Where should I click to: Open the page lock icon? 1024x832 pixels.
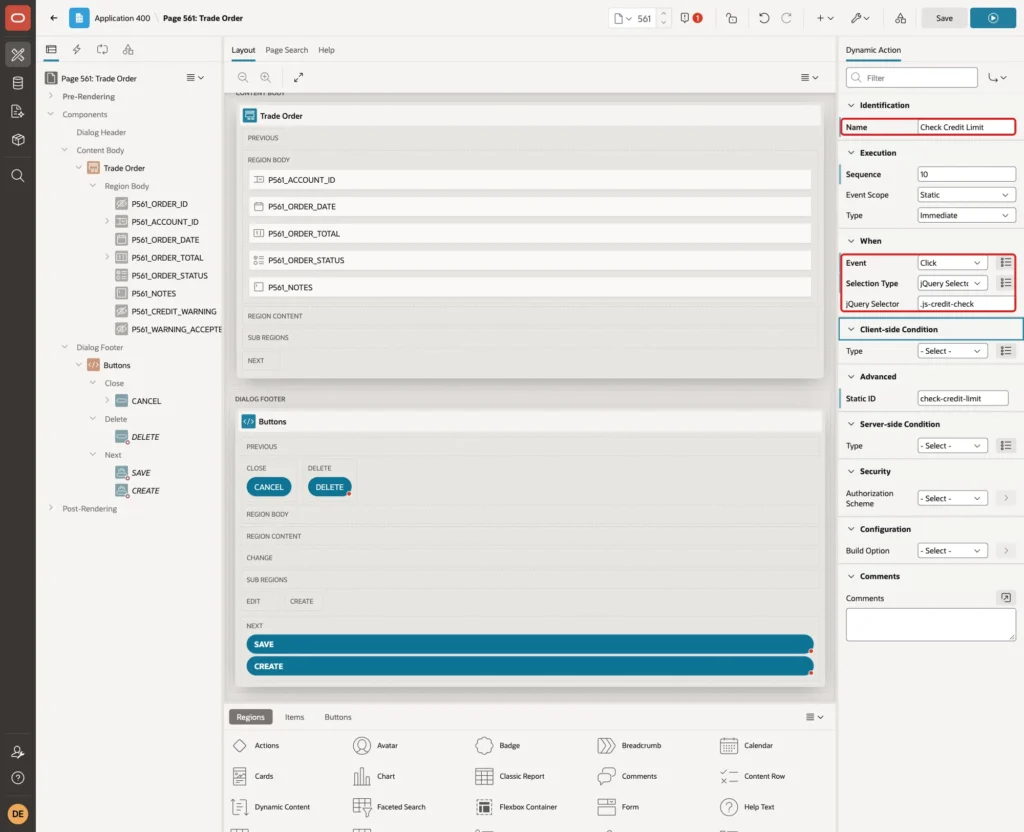[x=731, y=18]
